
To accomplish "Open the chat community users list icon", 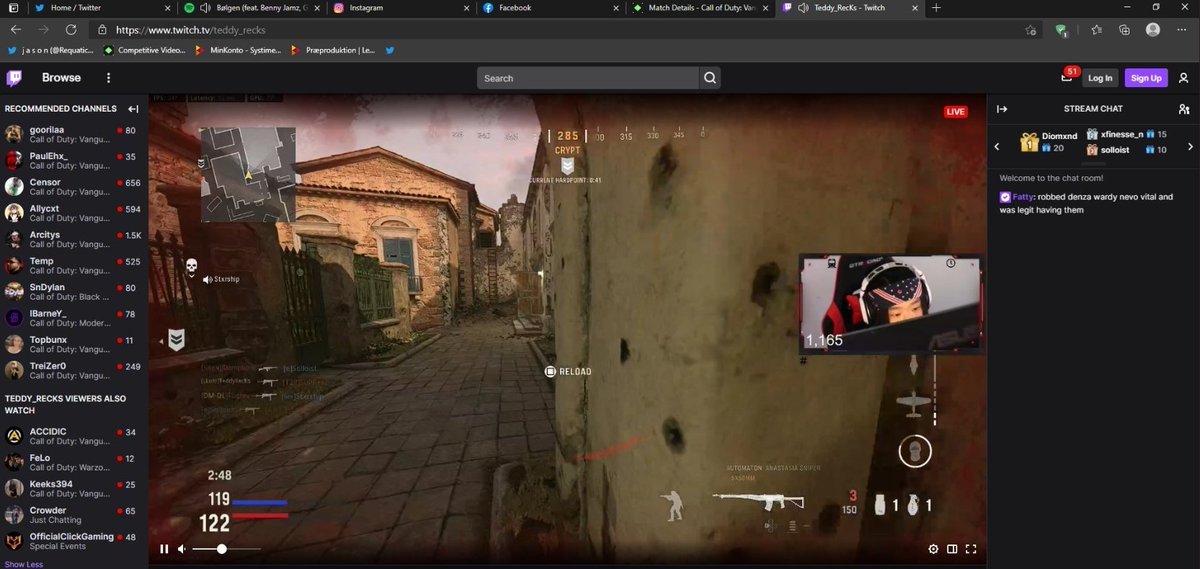I will [1184, 109].
